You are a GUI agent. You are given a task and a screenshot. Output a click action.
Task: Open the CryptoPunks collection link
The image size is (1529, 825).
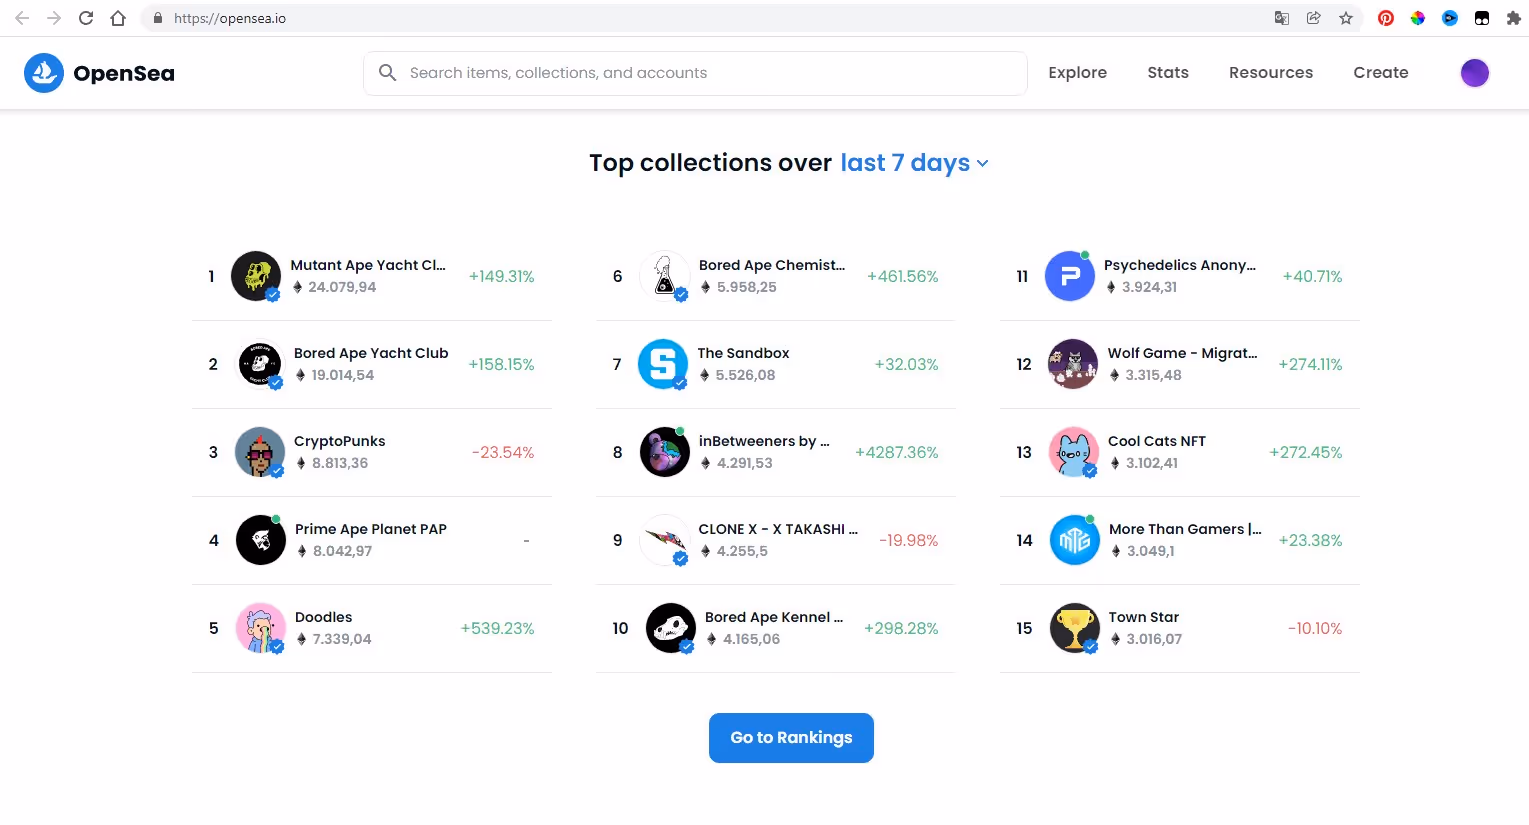coord(339,441)
